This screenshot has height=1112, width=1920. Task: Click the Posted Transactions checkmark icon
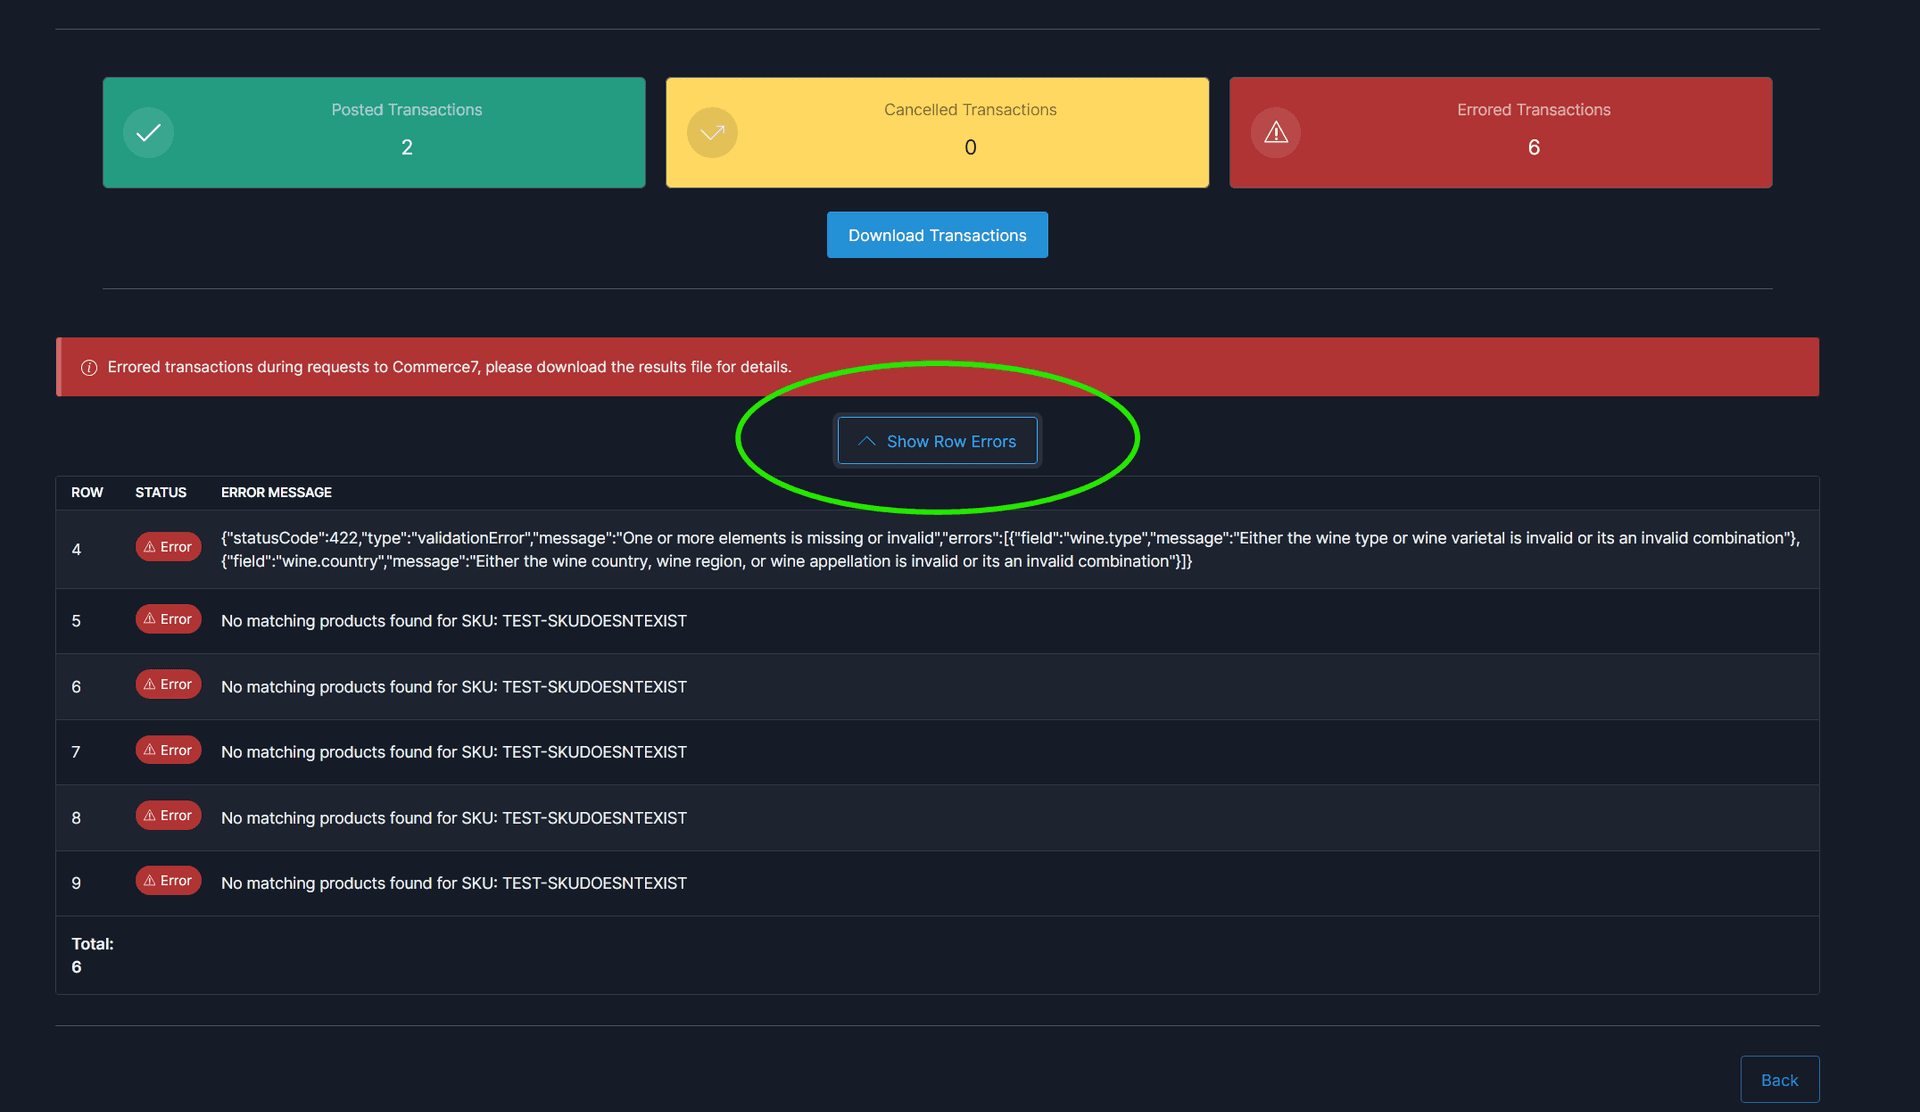(148, 132)
